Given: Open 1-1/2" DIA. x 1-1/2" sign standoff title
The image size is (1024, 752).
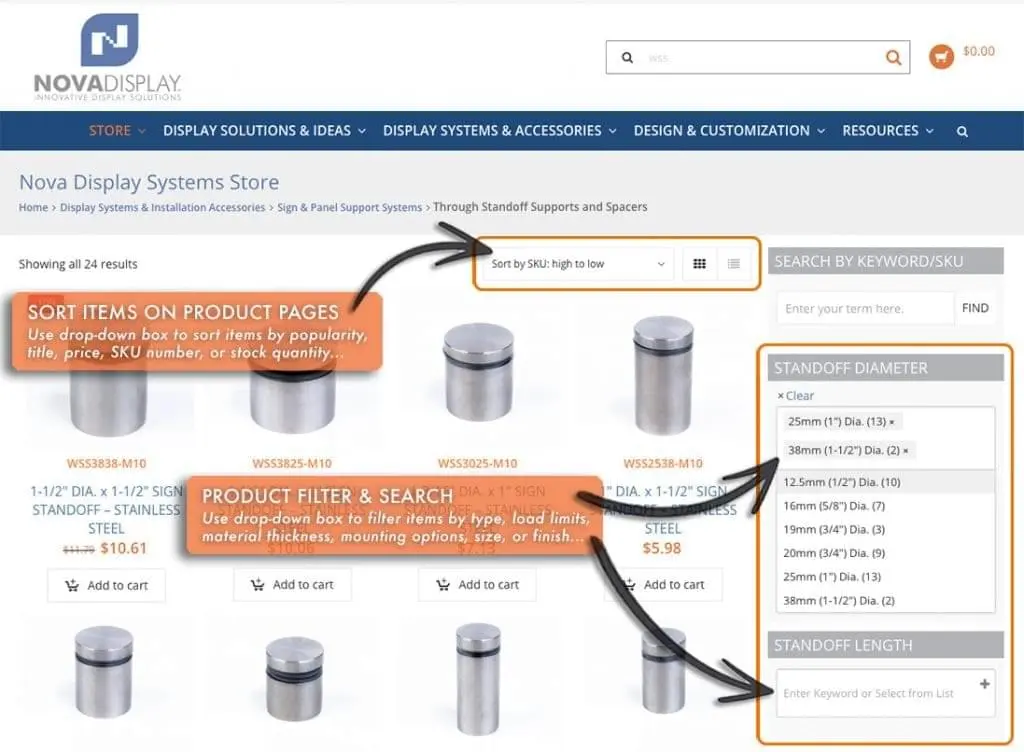Looking at the screenshot, I should (106, 510).
